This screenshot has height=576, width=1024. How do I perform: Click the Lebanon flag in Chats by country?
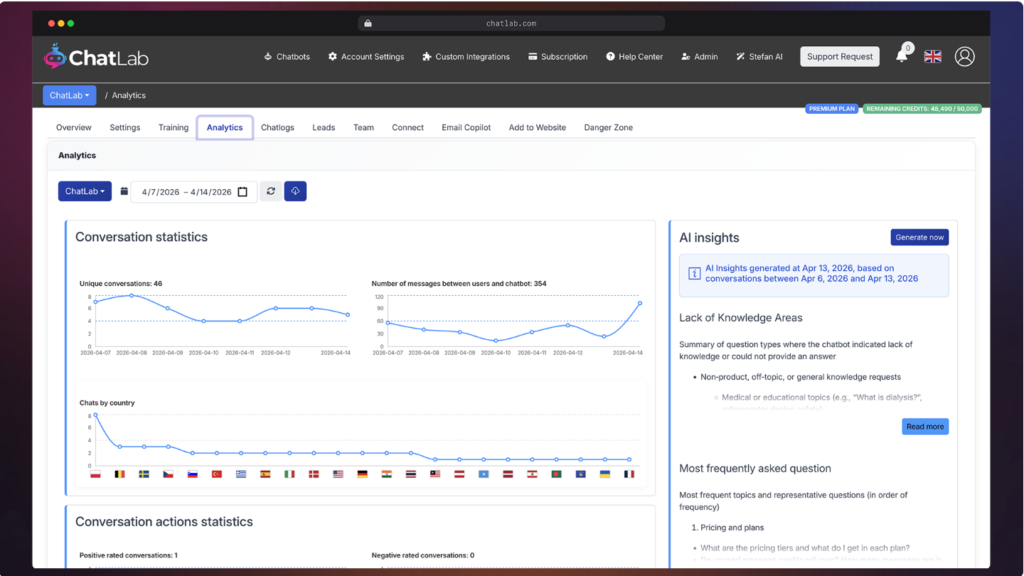[532, 474]
